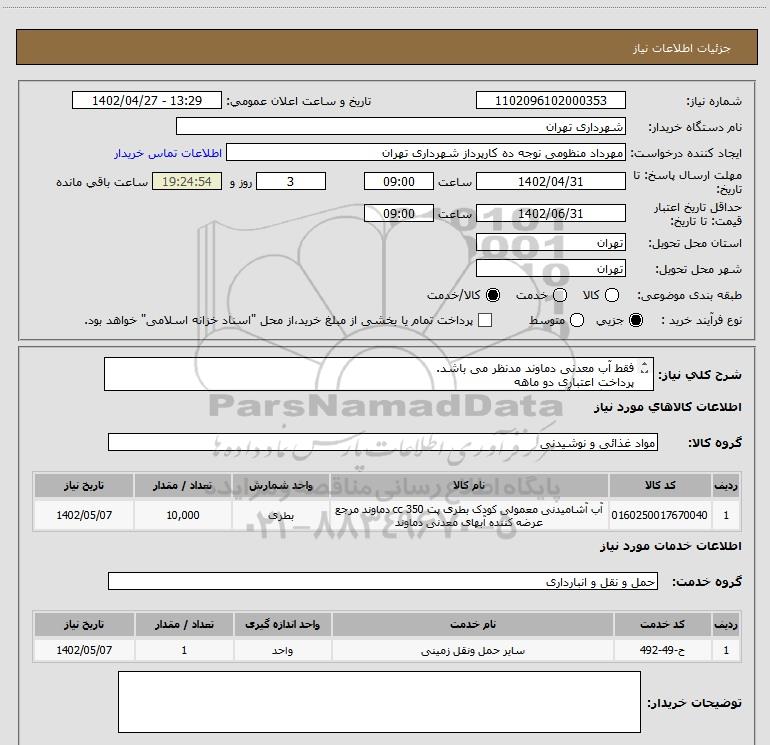Viewport: 770px width, 745px height.
Task: Toggle the اسناد خزانه اسلامی payment checkbox
Action: point(485,320)
